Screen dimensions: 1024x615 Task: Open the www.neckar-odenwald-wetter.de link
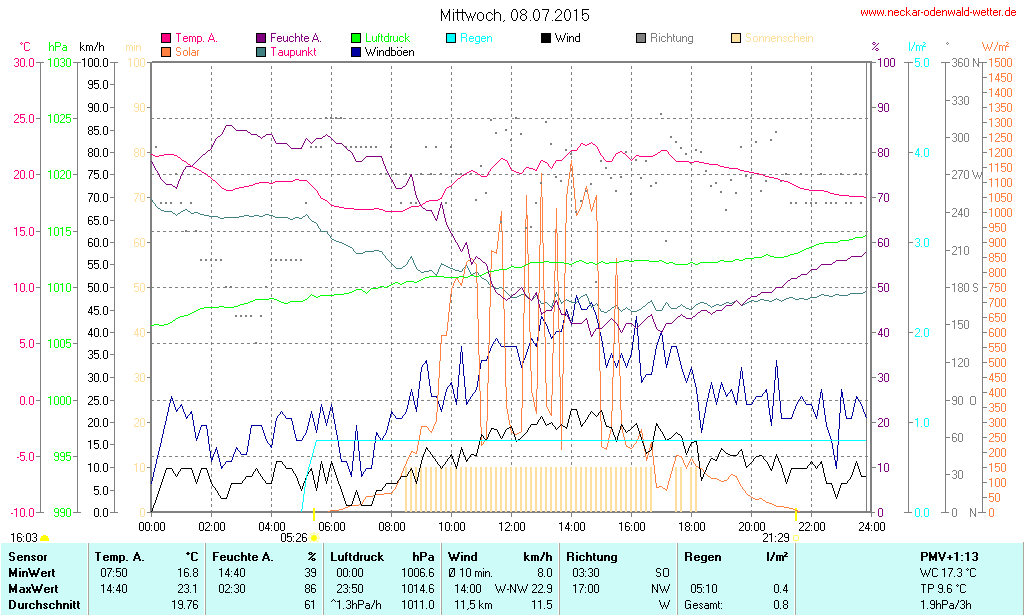click(x=937, y=13)
